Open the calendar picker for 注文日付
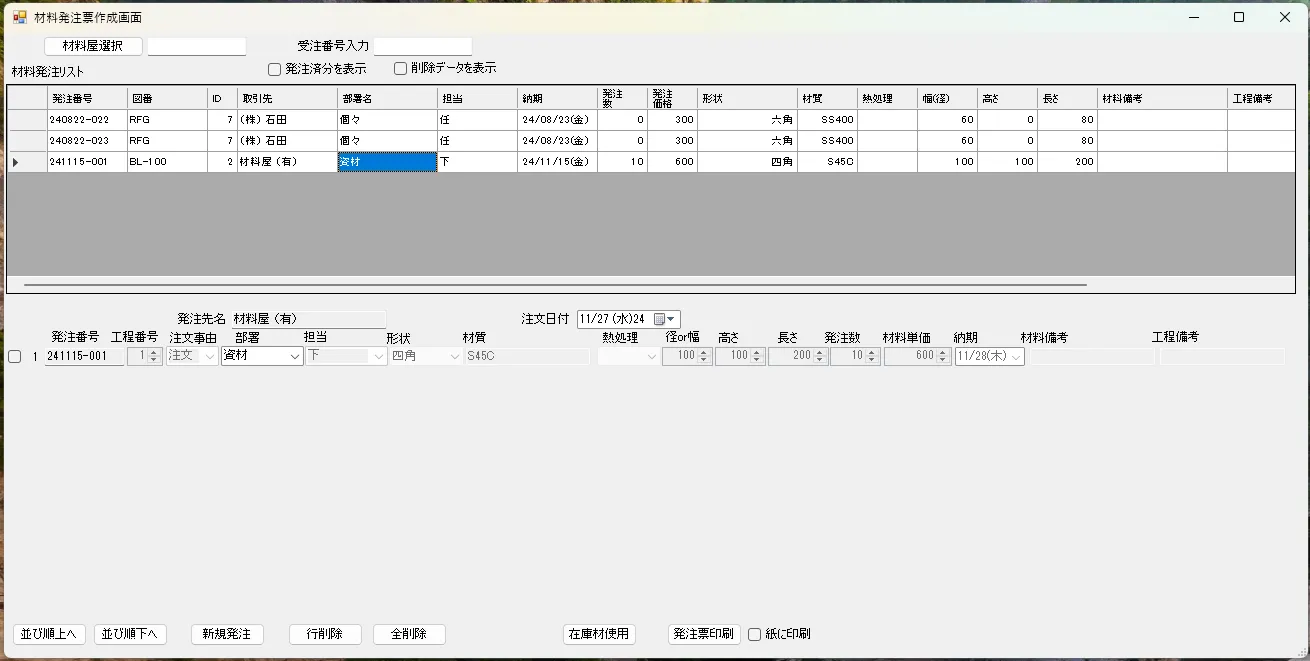Viewport: 1310px width, 661px height. (x=665, y=319)
